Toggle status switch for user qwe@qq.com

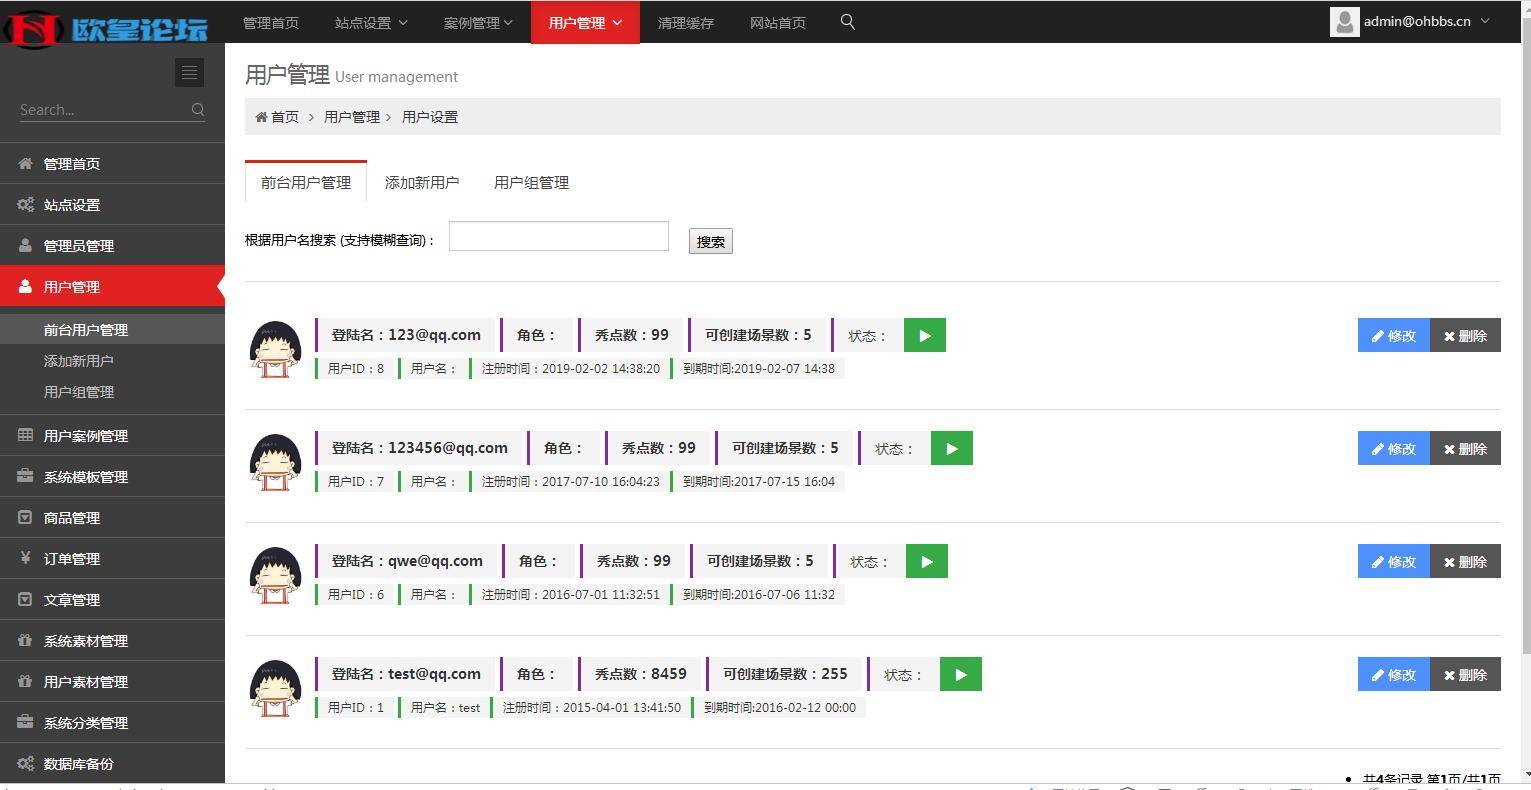point(926,561)
